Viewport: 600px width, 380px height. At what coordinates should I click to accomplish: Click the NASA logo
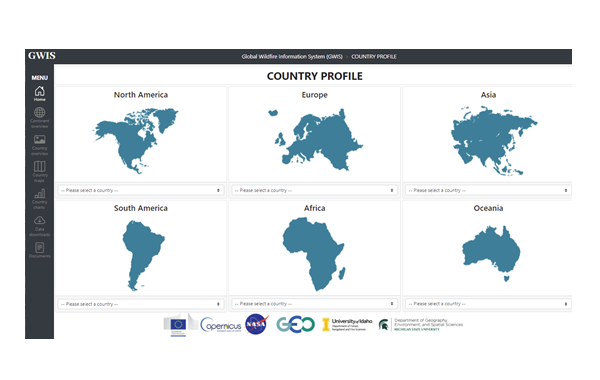[257, 324]
